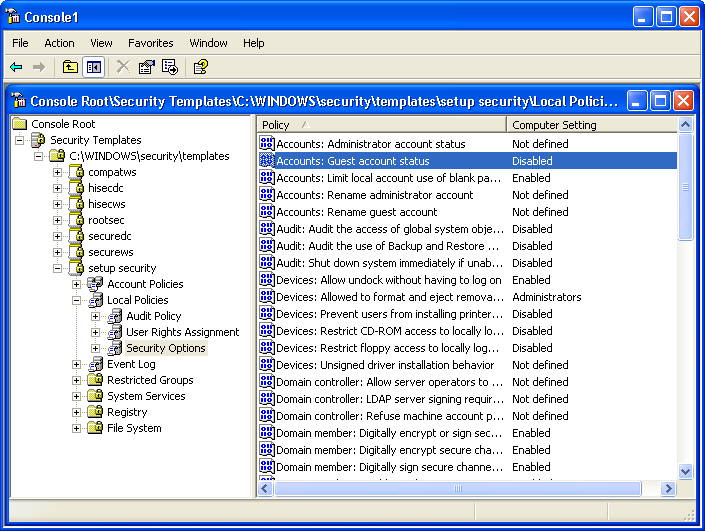Toggle the Show/Hide Console Tree button

coord(93,67)
